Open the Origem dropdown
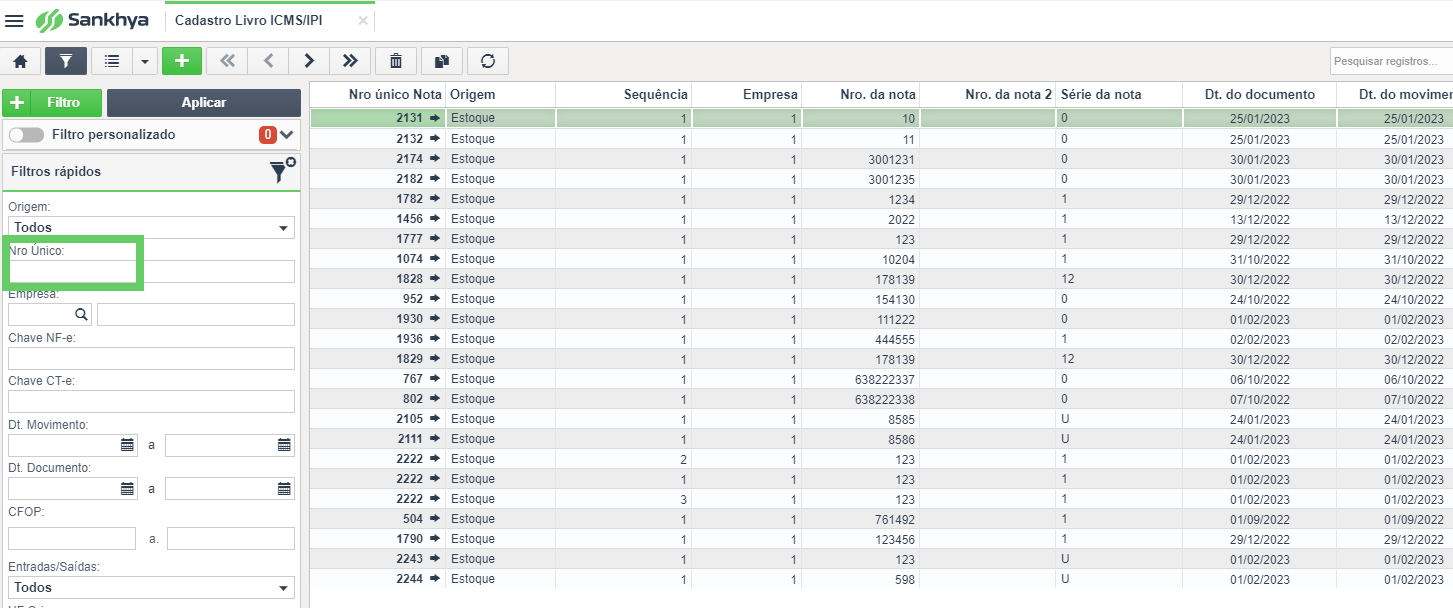Image resolution: width=1453 pixels, height=608 pixels. coord(151,227)
